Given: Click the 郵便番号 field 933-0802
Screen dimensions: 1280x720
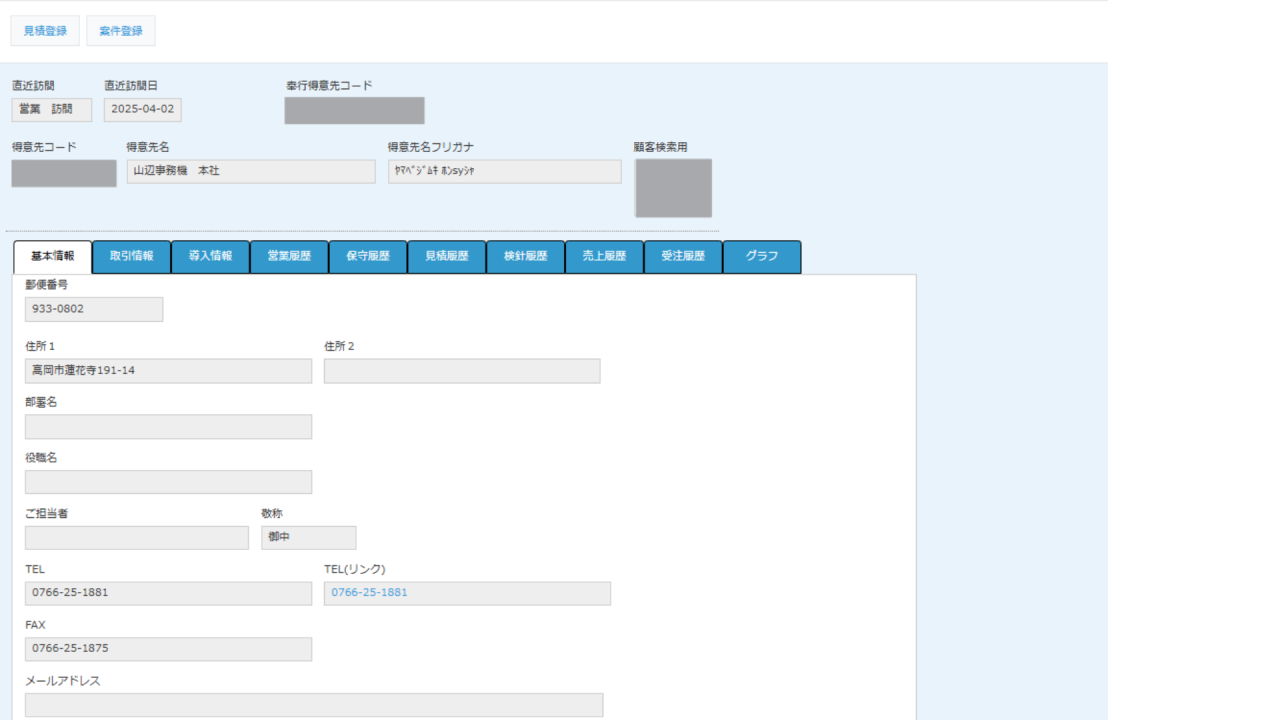Looking at the screenshot, I should pos(94,310).
